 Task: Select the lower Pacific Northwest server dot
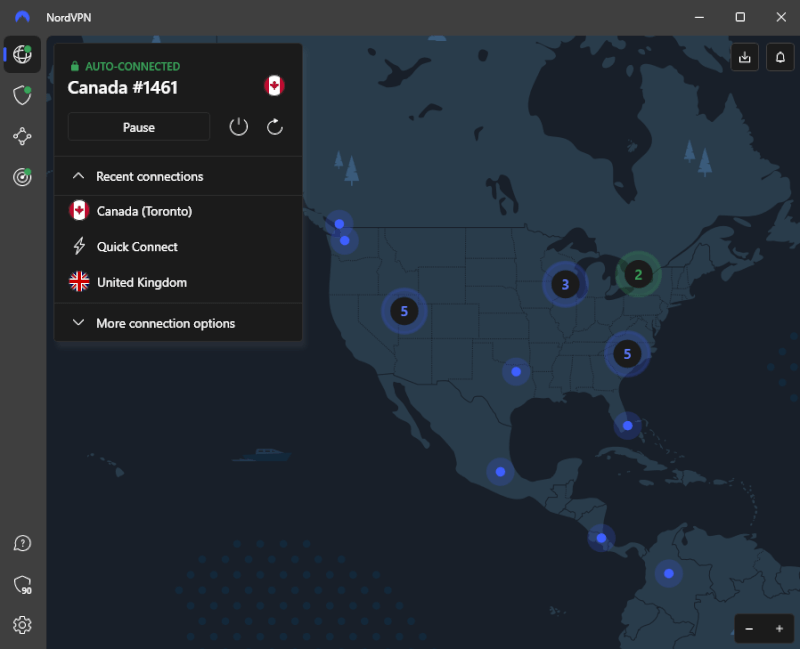click(x=344, y=240)
